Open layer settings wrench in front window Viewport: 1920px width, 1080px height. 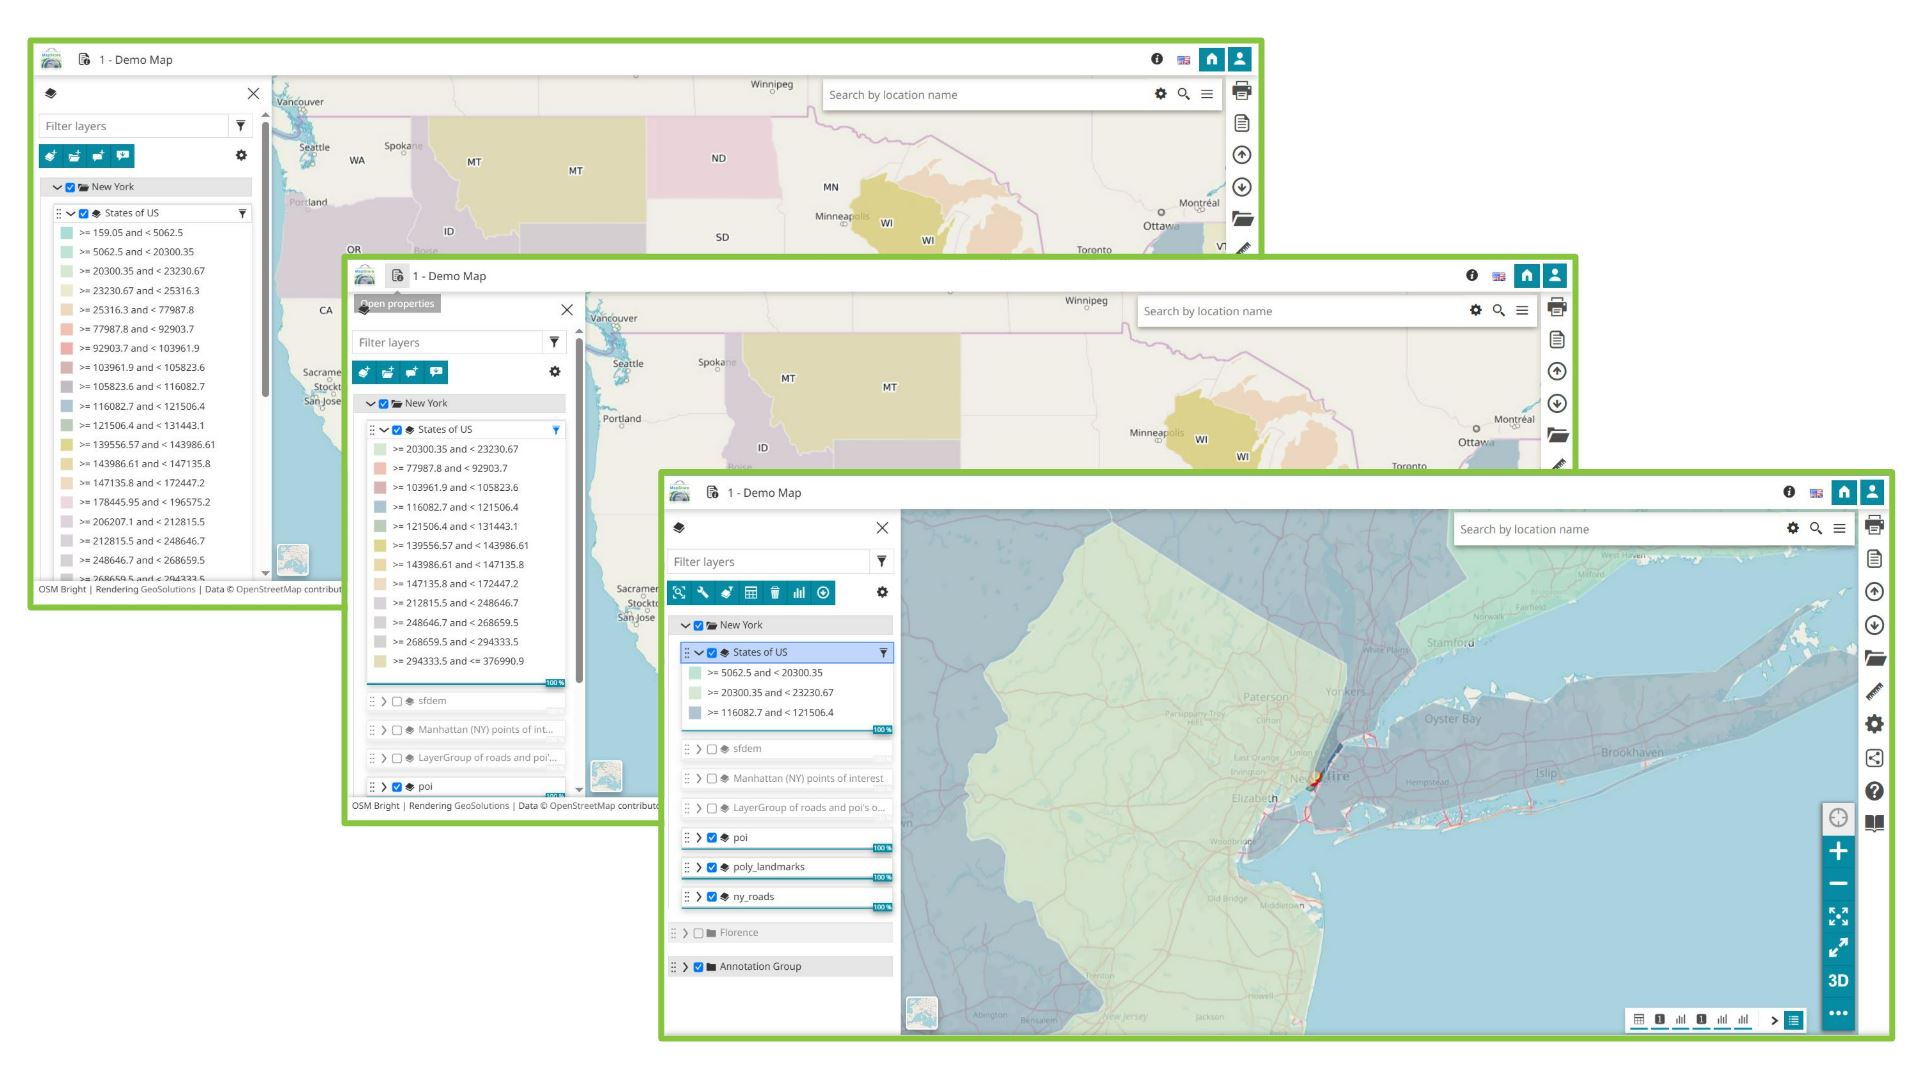(x=703, y=593)
